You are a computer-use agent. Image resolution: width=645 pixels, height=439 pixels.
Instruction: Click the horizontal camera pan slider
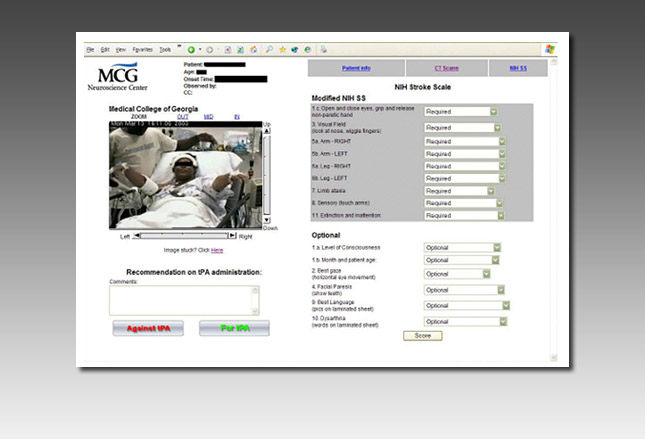click(185, 236)
